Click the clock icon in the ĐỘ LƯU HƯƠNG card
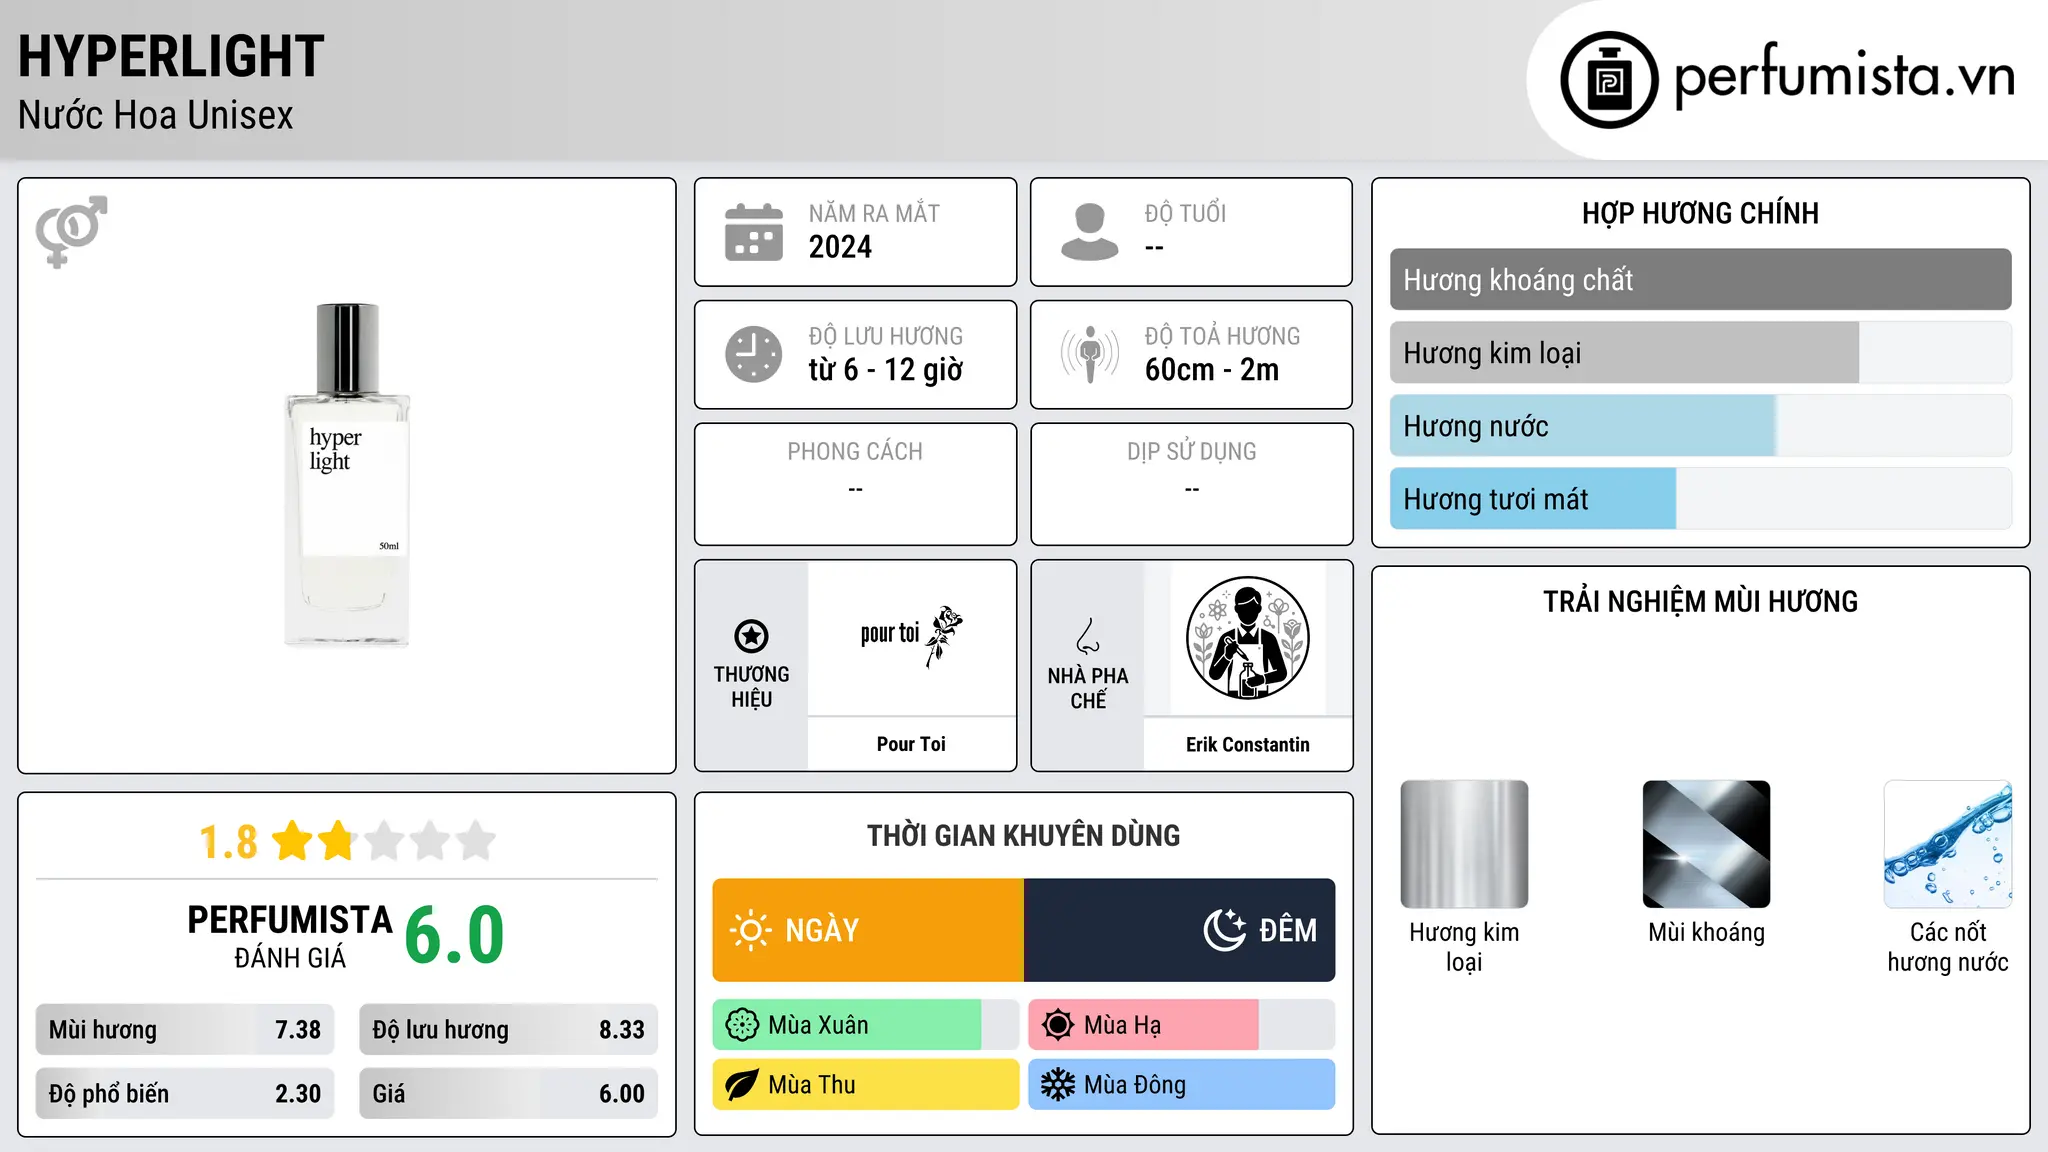 coord(754,354)
